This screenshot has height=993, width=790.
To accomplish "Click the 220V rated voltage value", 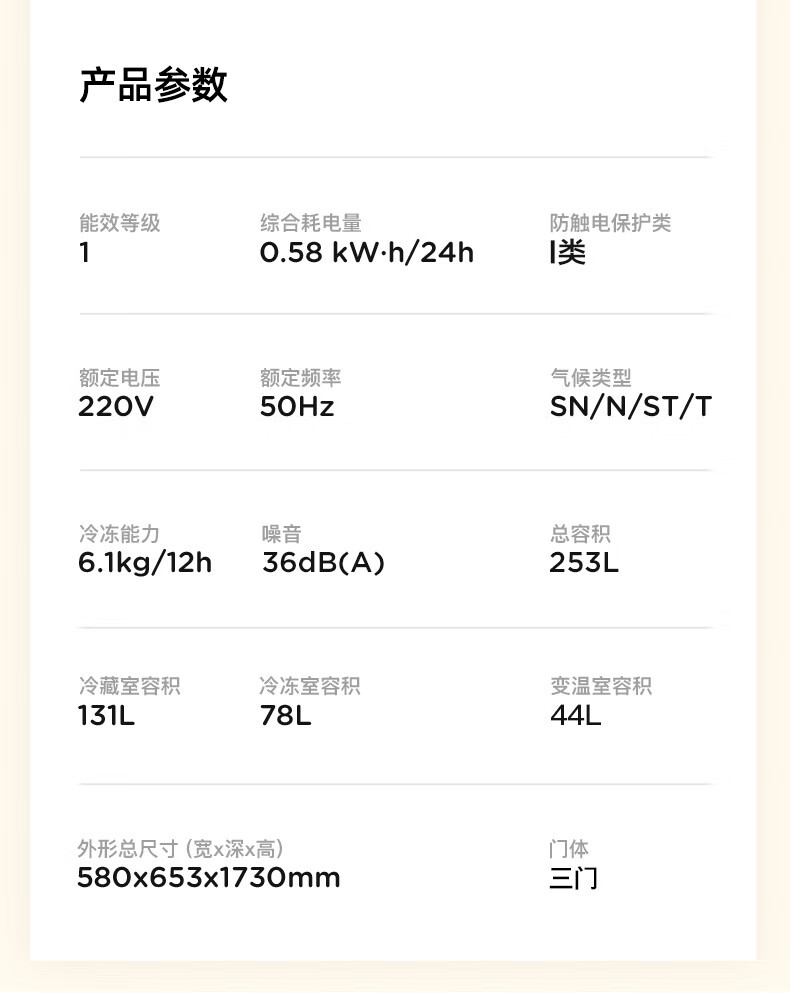I will coord(116,407).
